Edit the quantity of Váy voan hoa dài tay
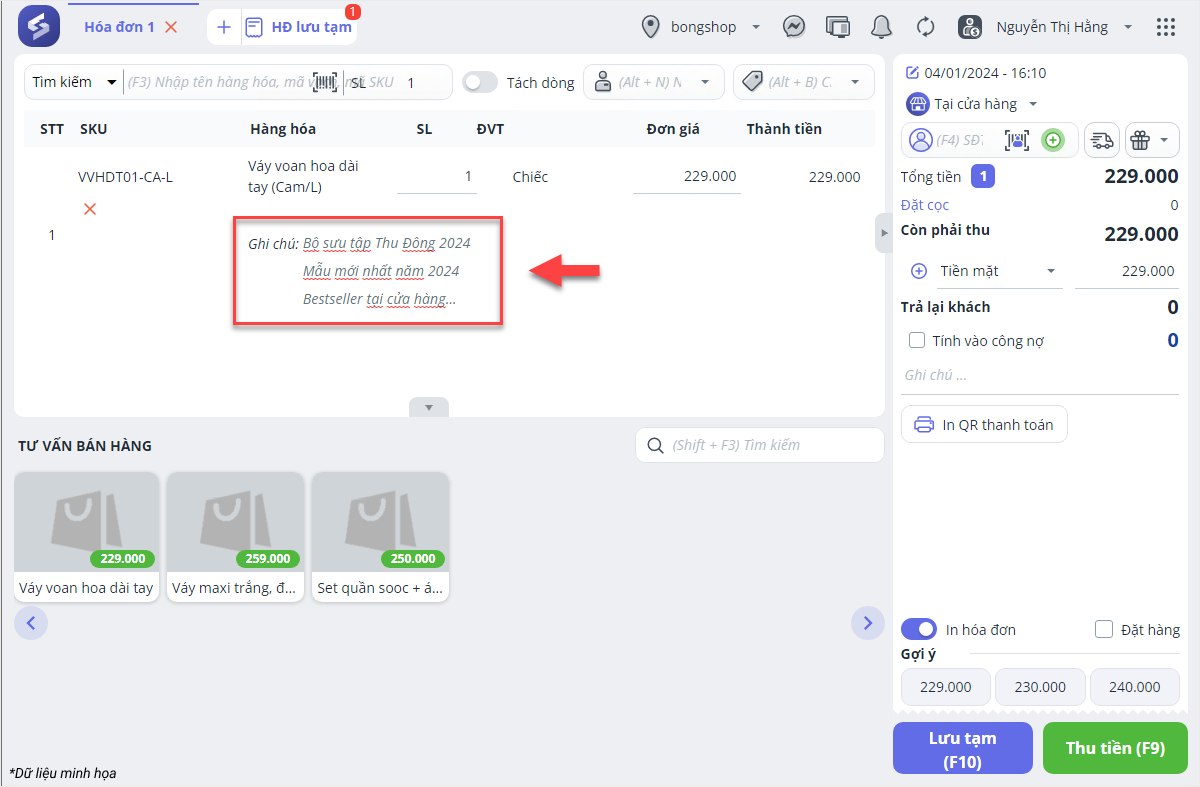Screen dimensions: 1200x787 436,177
